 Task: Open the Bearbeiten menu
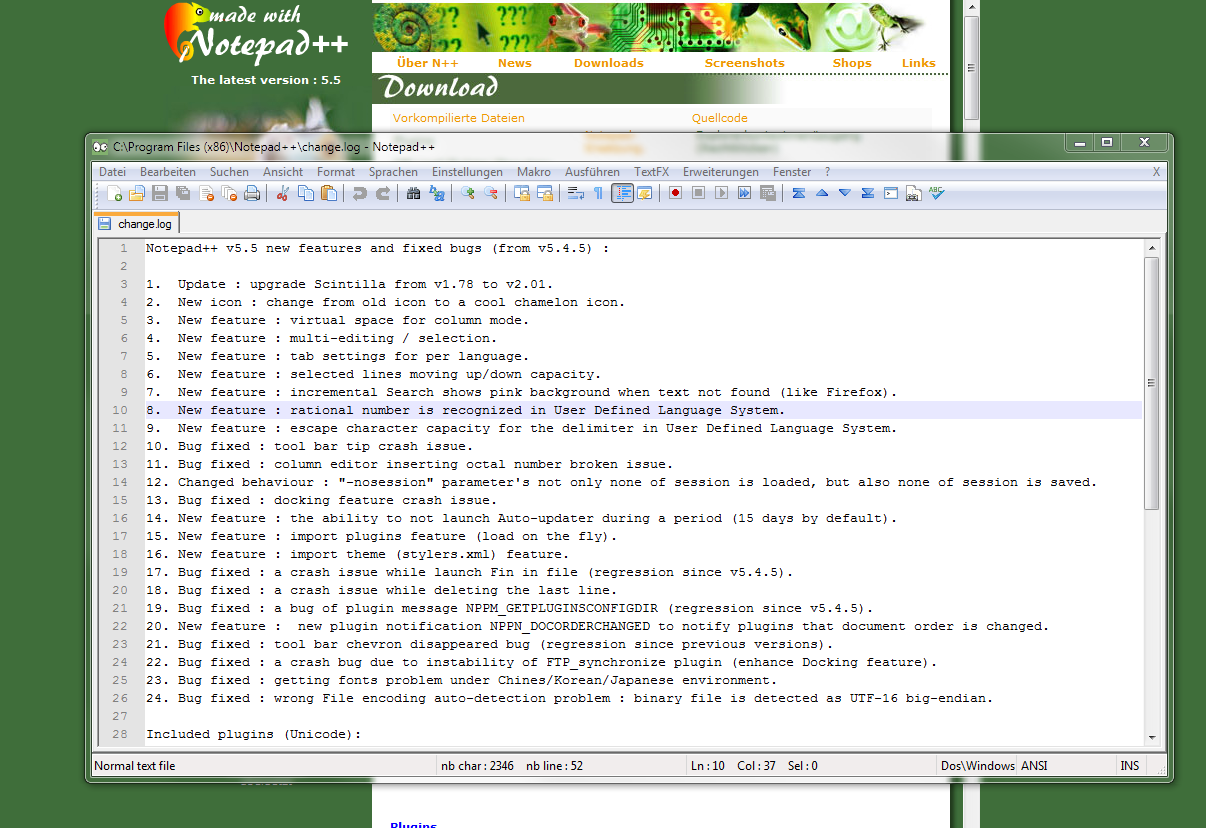[x=168, y=172]
